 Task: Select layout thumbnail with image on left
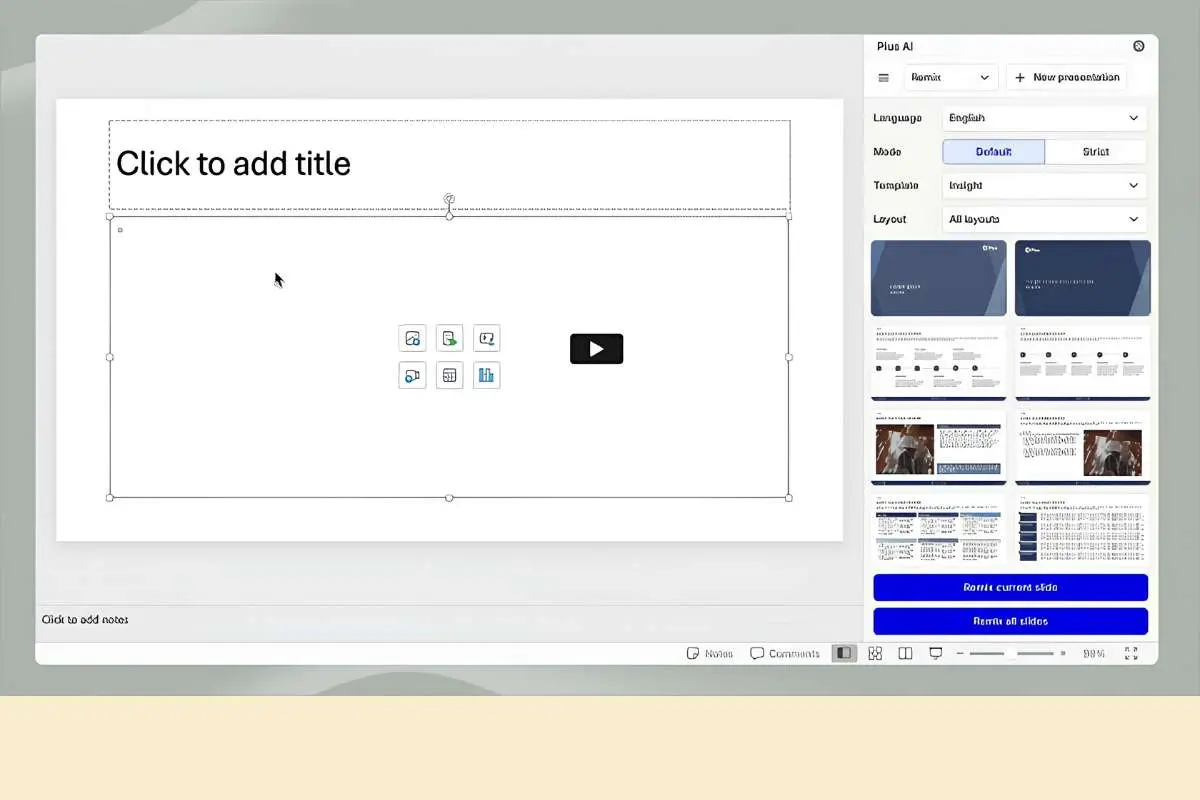tap(938, 447)
